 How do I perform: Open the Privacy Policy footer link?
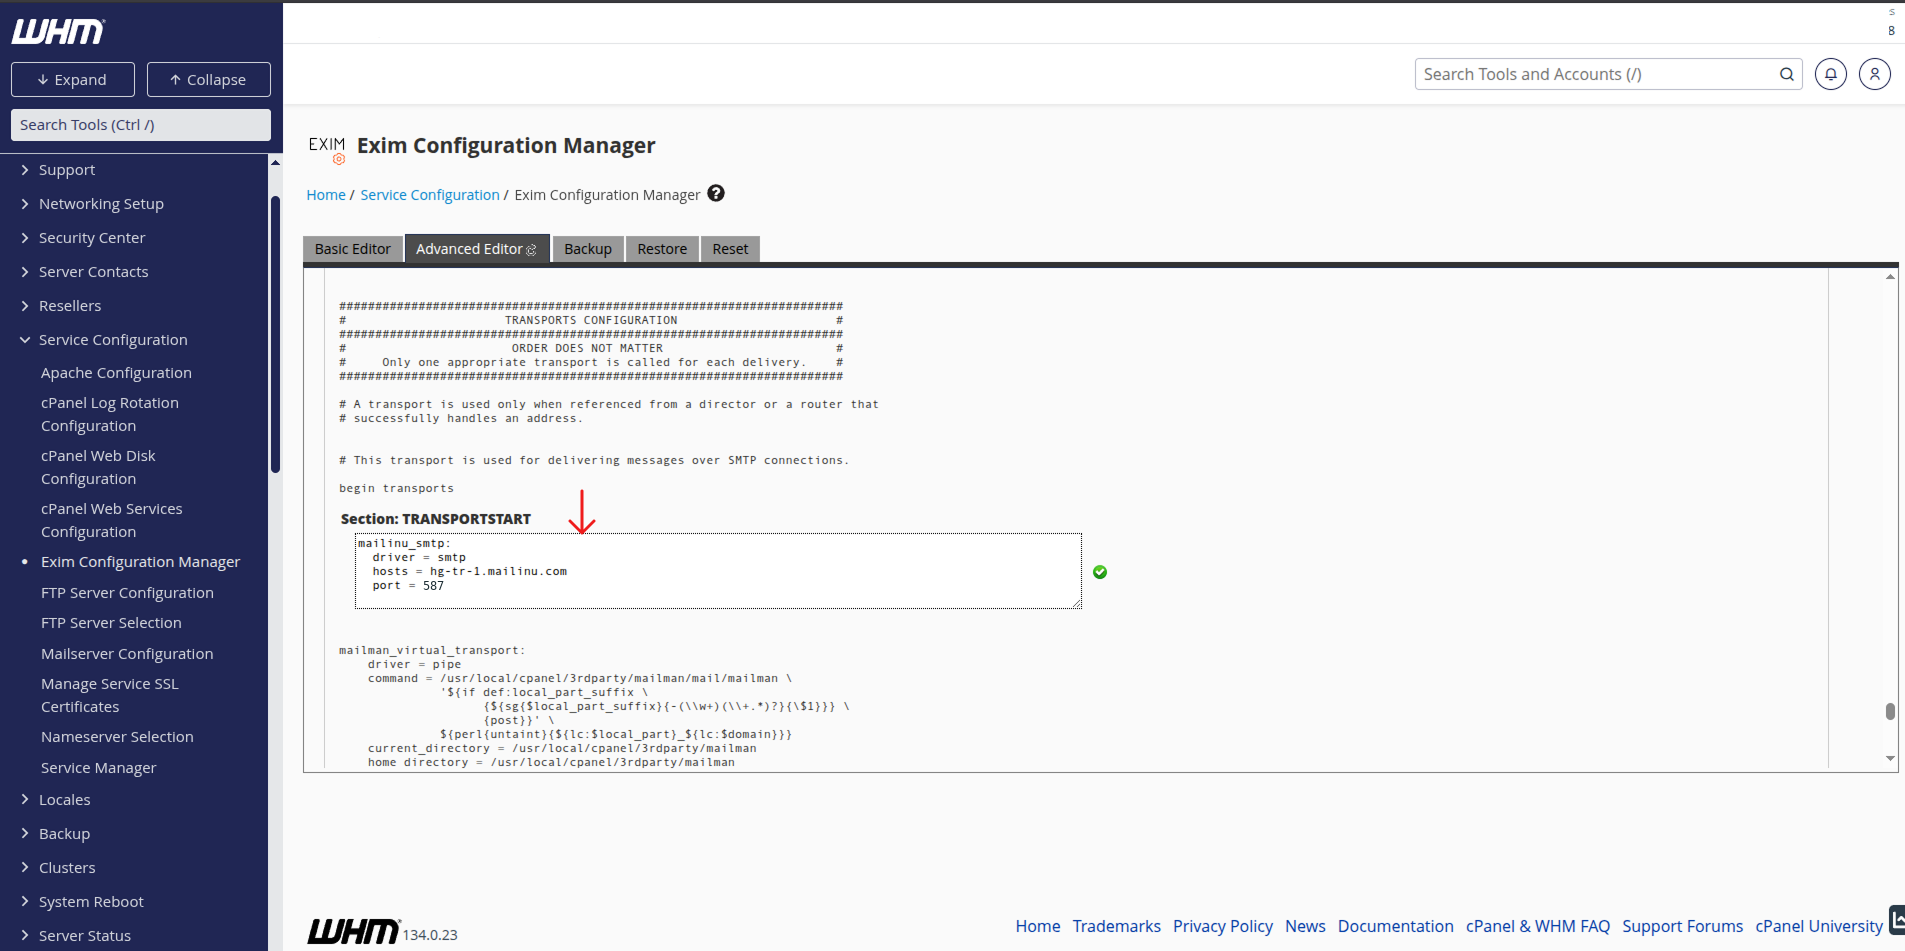[x=1223, y=926]
